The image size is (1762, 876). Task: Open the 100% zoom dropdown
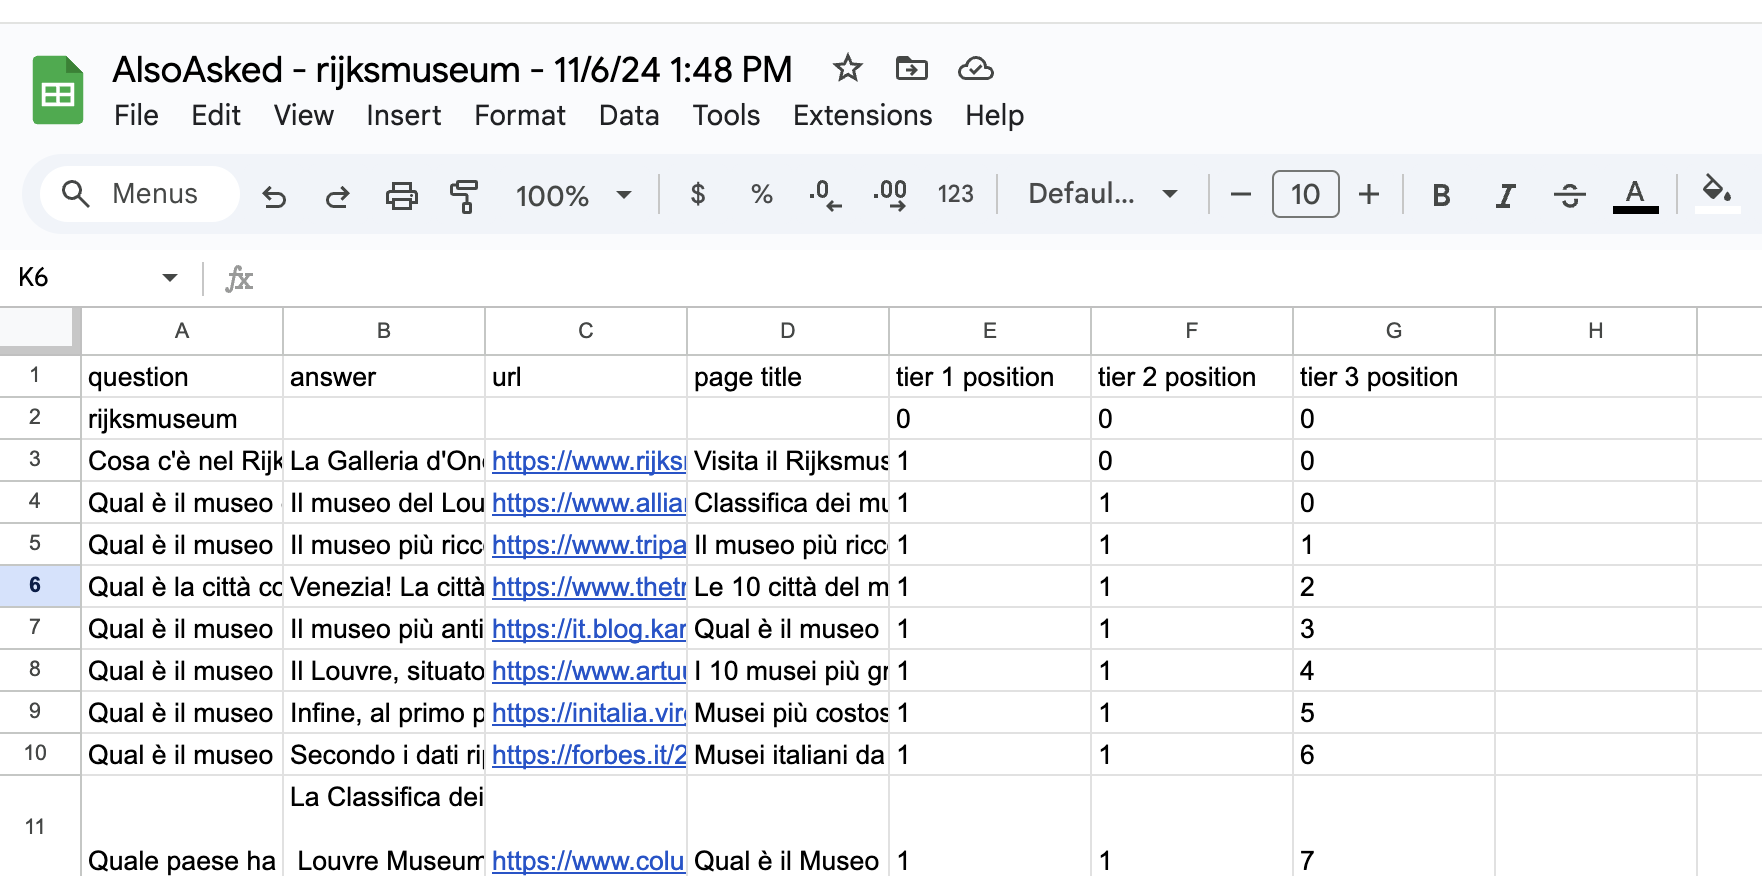573,195
